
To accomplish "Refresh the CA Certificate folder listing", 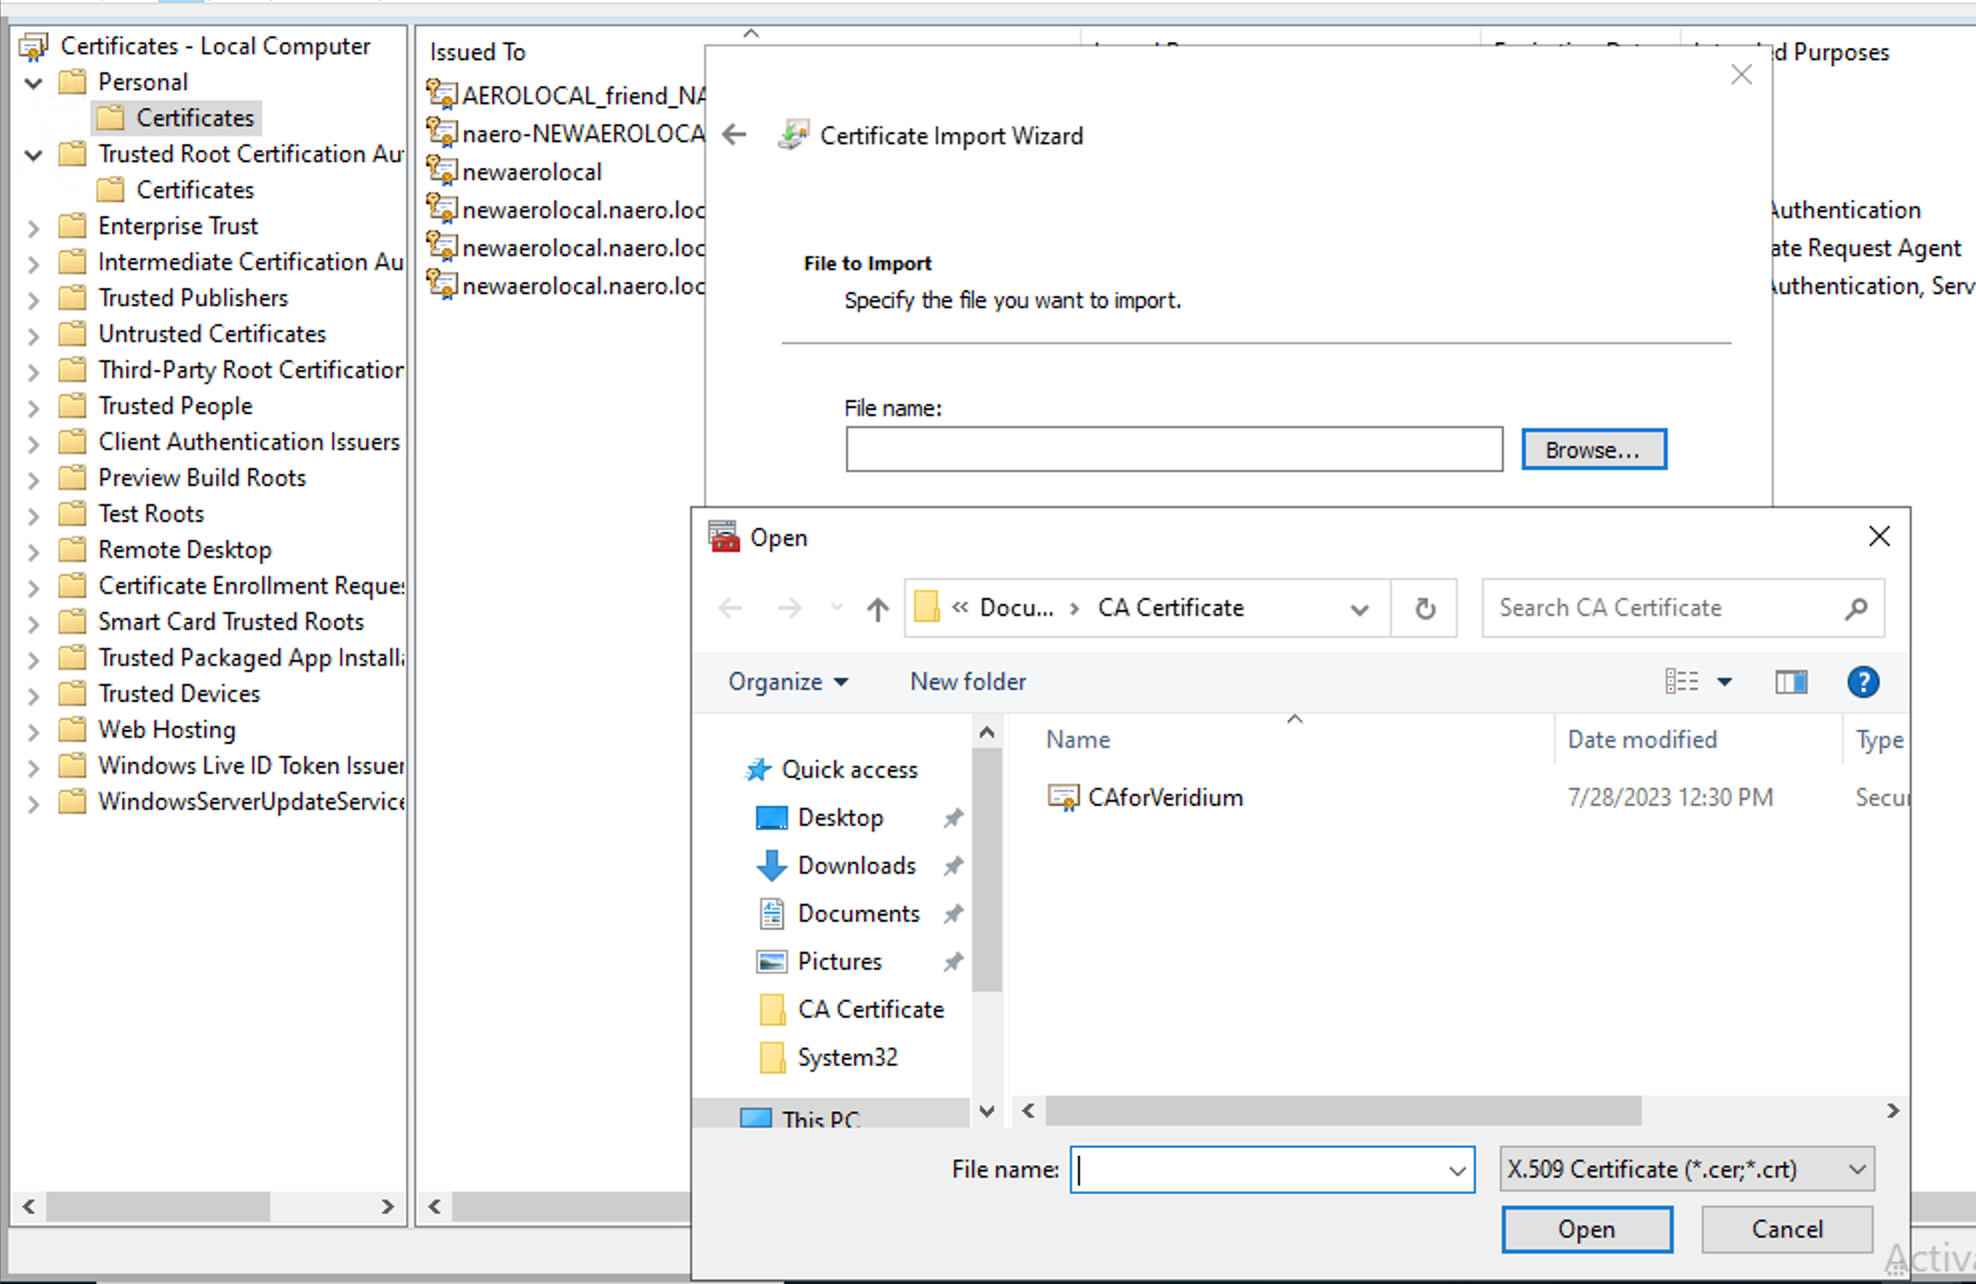I will [1425, 608].
